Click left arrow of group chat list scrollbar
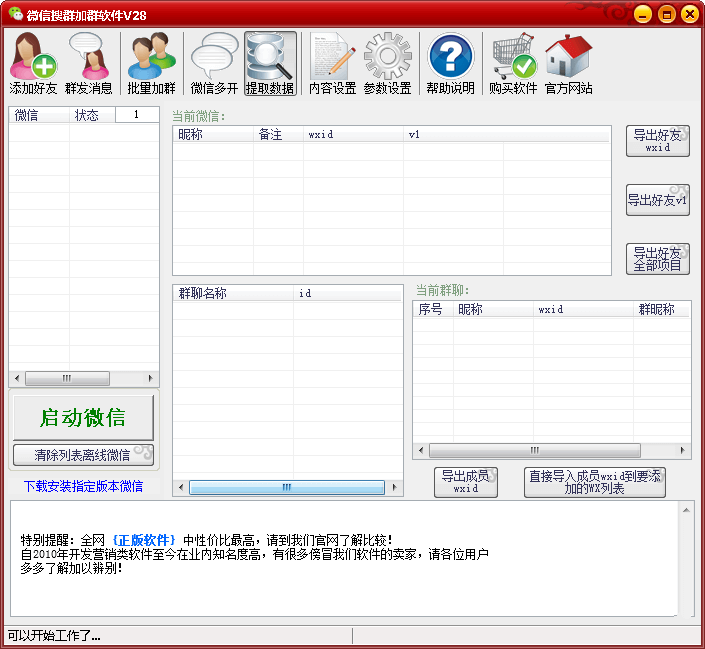The width and height of the screenshot is (705, 649). coord(181,487)
